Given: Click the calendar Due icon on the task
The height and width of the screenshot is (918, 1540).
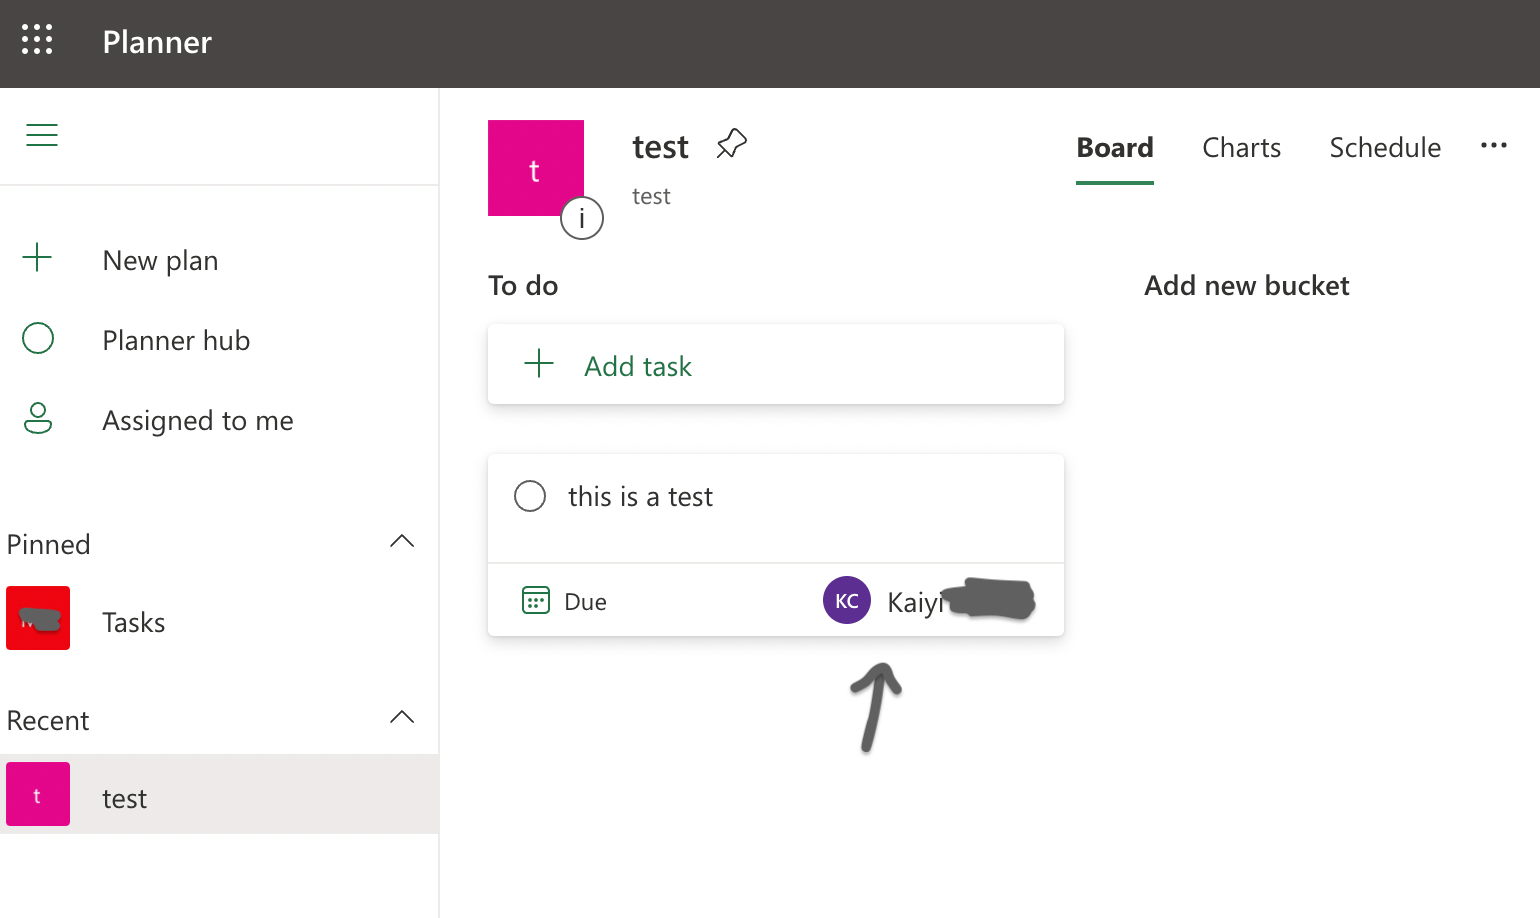Looking at the screenshot, I should tap(536, 600).
